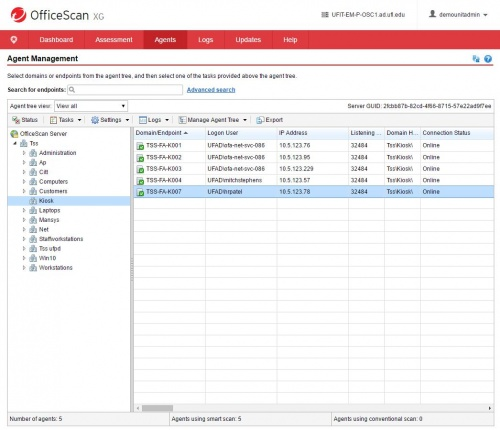Click the TSS-FA-K007 endpoint icon
Image resolution: width=500 pixels, height=430 pixels.
click(x=140, y=192)
